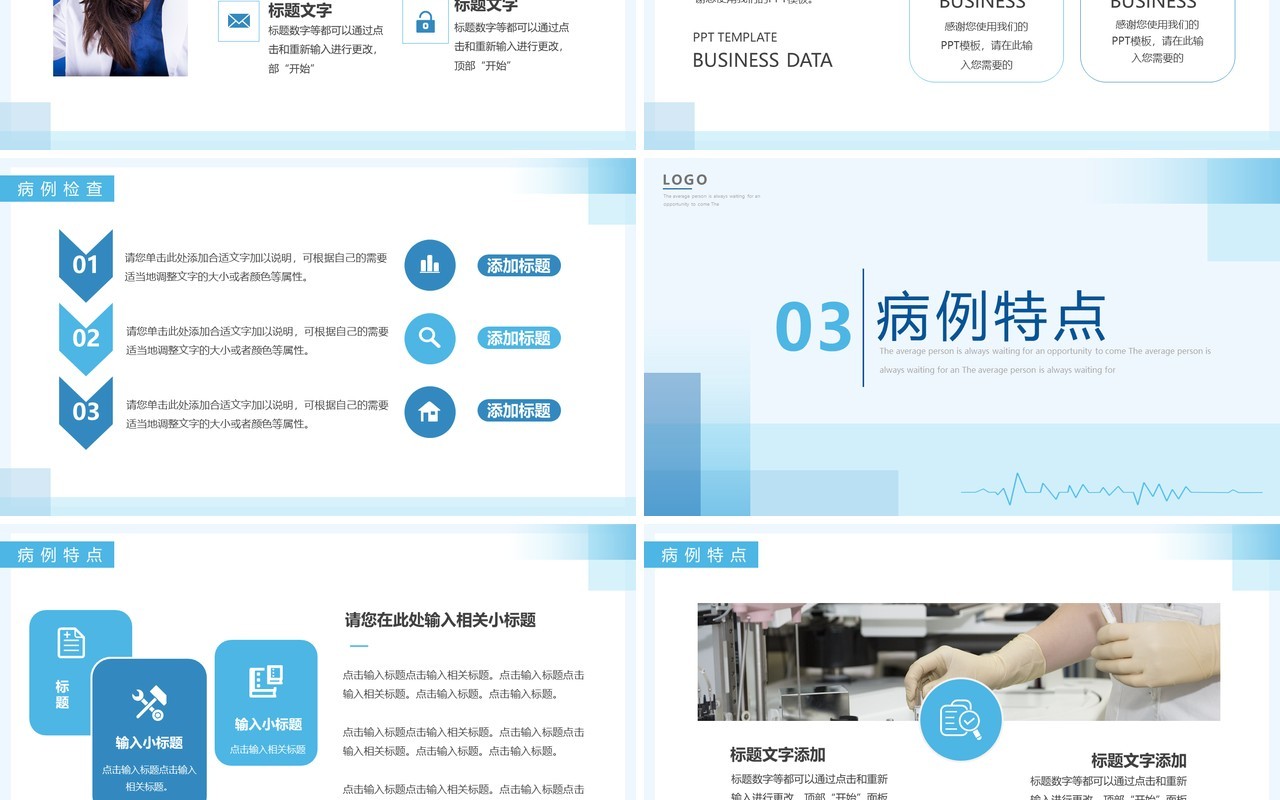Select the magnifying glass circle icon

tap(430, 338)
